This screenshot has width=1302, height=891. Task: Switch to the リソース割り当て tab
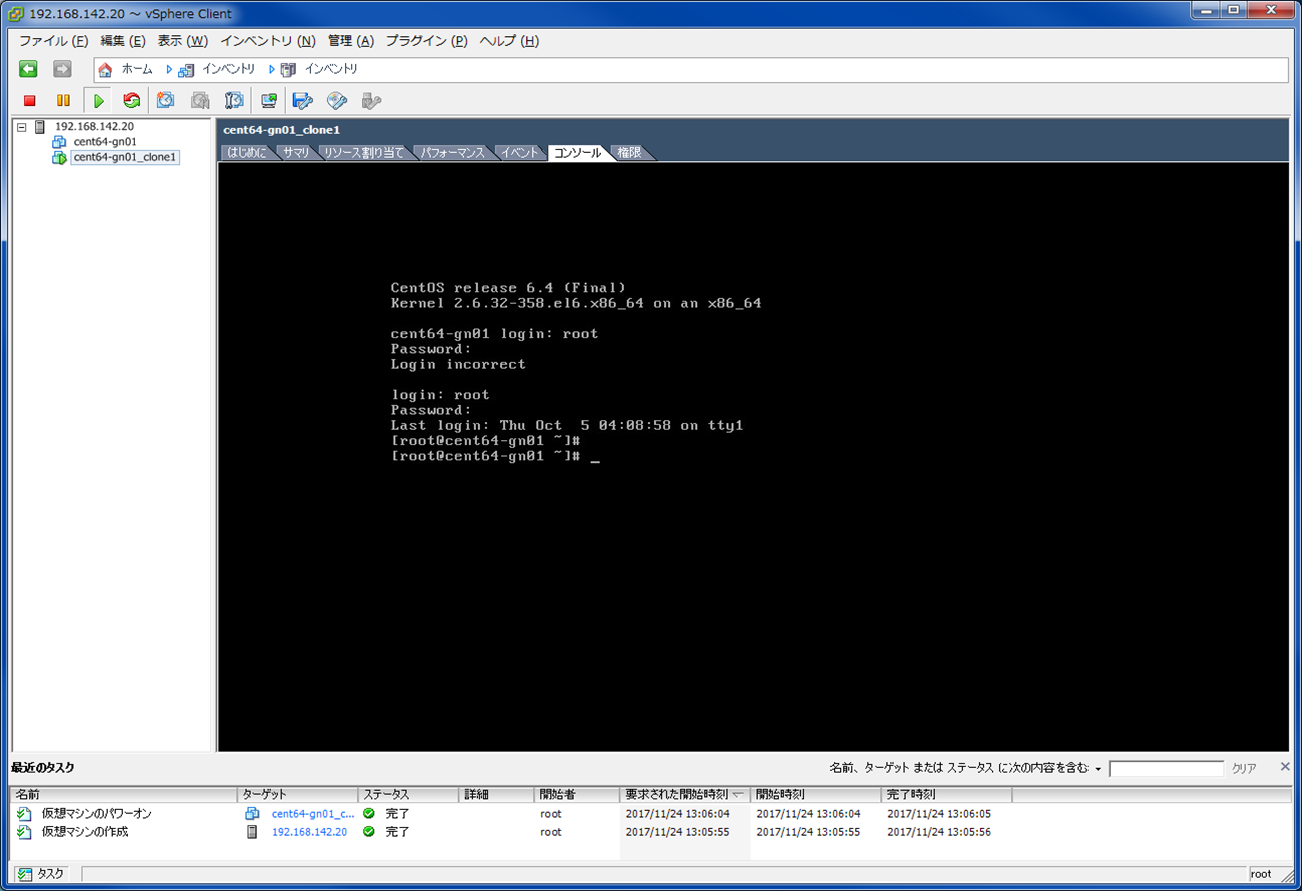pos(363,153)
